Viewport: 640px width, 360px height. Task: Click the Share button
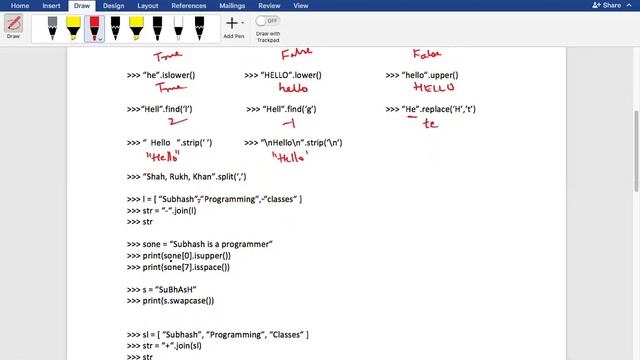point(607,5)
